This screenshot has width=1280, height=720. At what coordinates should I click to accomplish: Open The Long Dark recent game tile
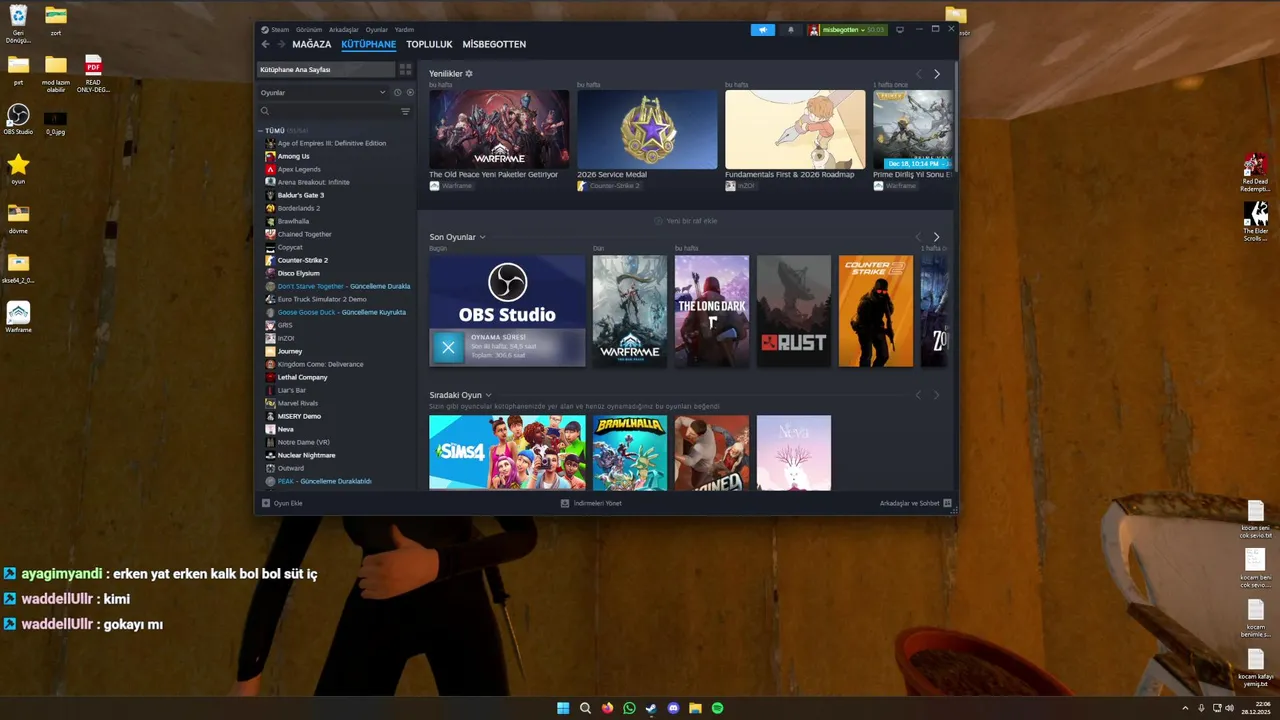712,311
